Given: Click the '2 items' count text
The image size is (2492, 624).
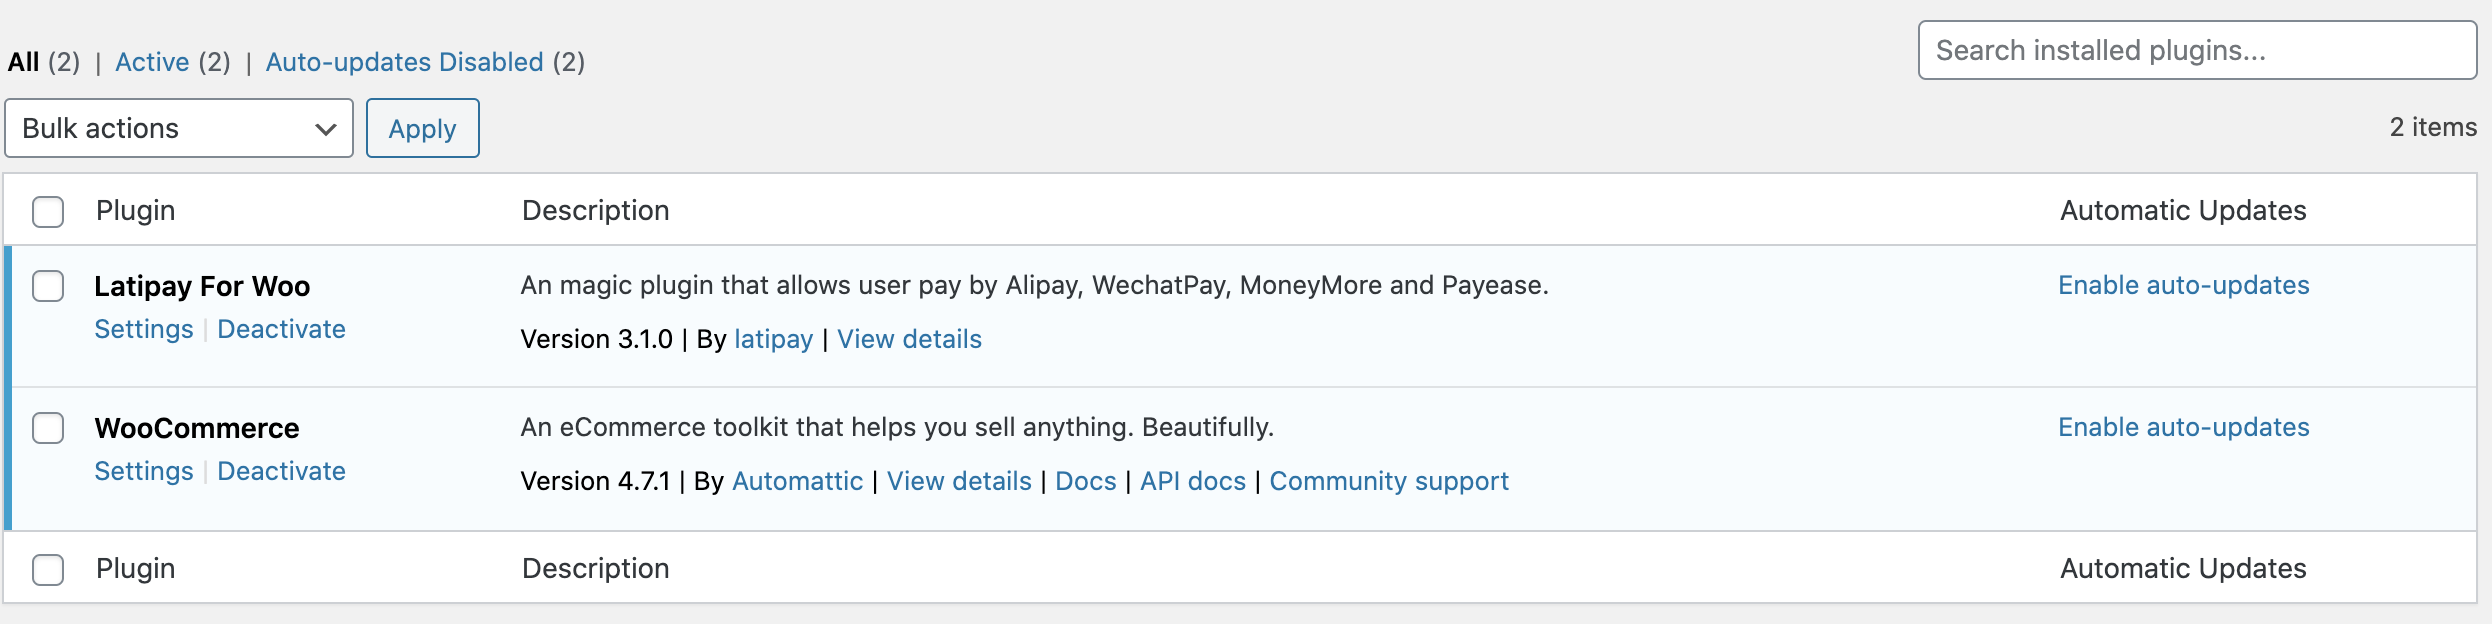Looking at the screenshot, I should point(2434,127).
